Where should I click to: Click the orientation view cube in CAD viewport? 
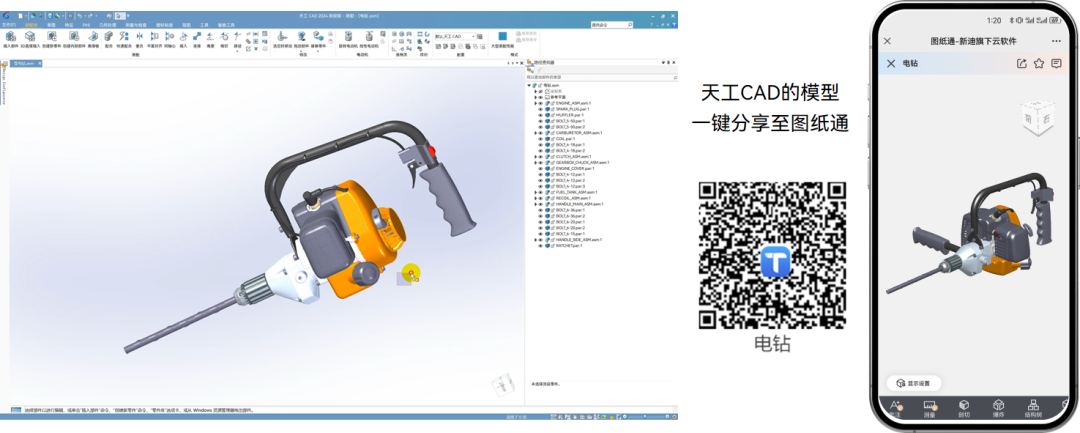pos(504,386)
